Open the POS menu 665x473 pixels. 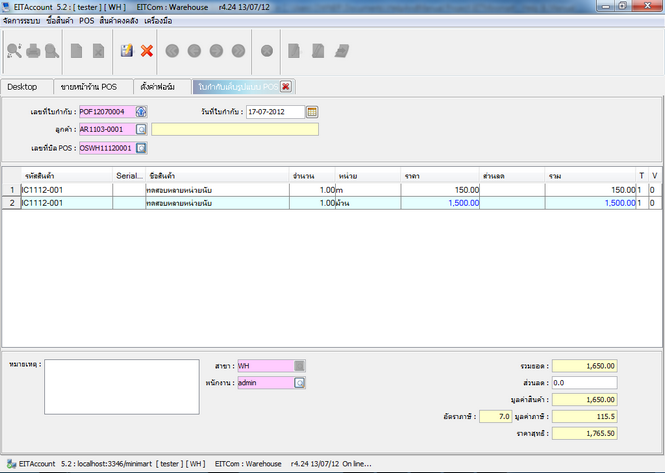tap(87, 20)
